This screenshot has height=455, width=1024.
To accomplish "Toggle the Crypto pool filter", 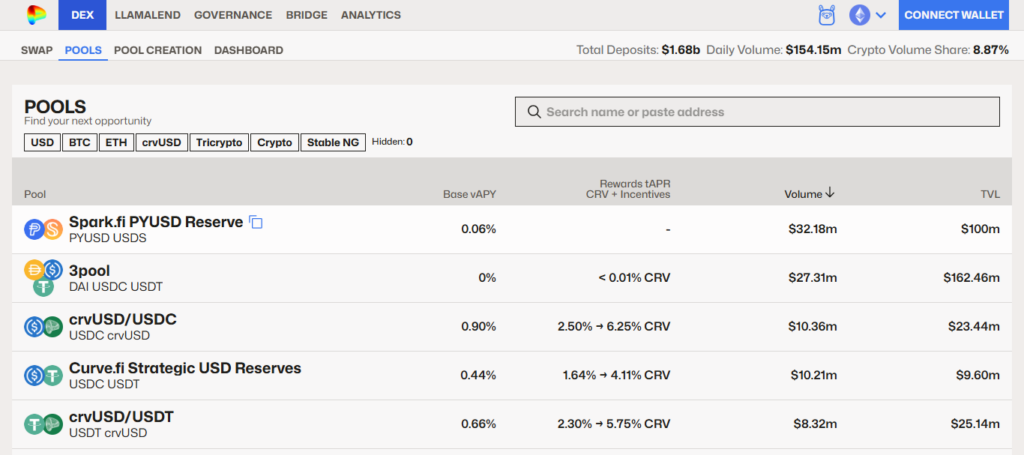I will [x=274, y=142].
